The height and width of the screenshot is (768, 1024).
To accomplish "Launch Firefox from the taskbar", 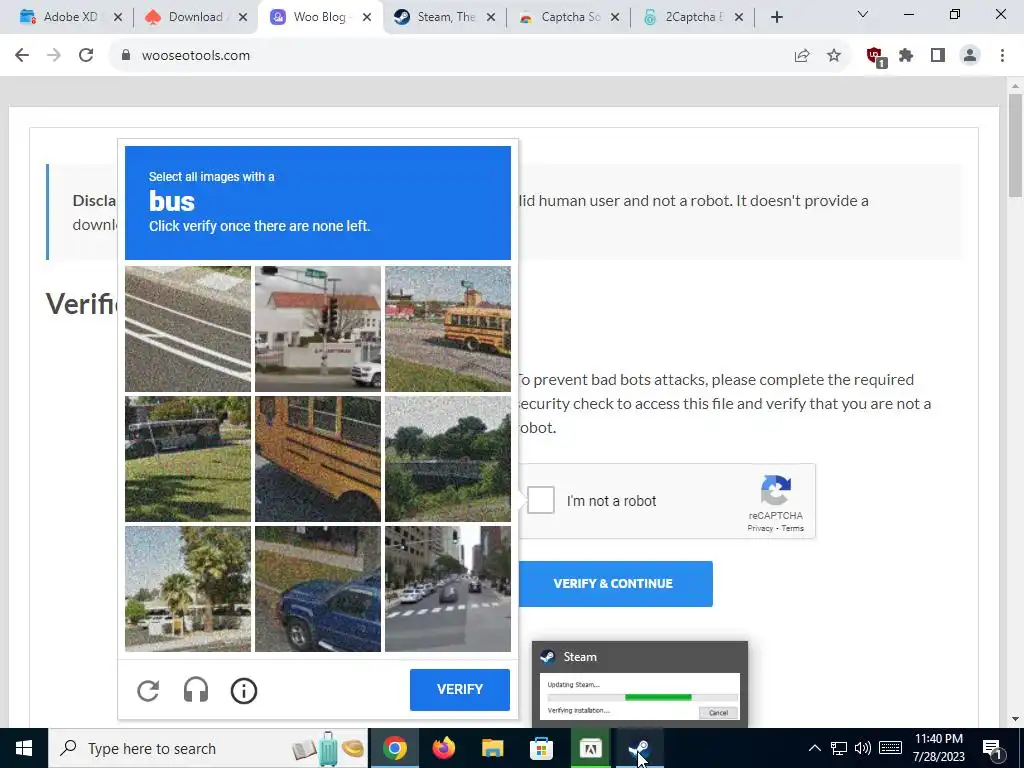I will coord(443,748).
